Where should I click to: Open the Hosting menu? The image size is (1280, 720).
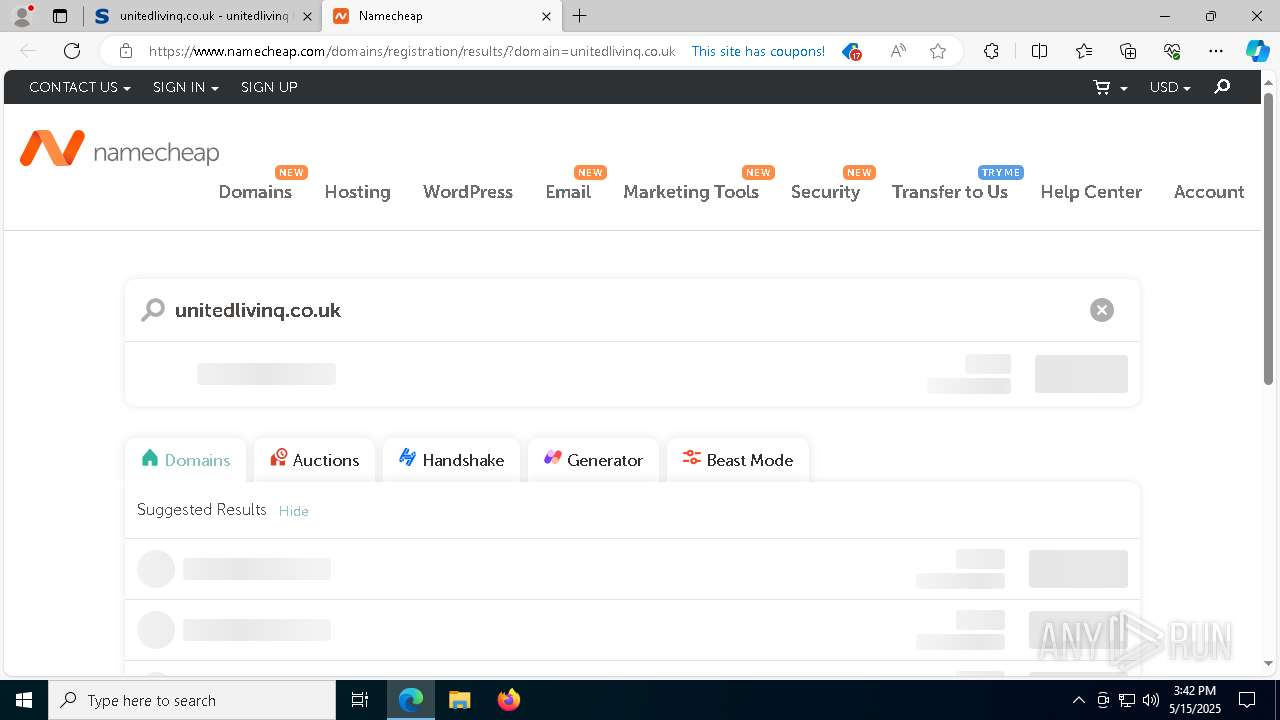357,192
